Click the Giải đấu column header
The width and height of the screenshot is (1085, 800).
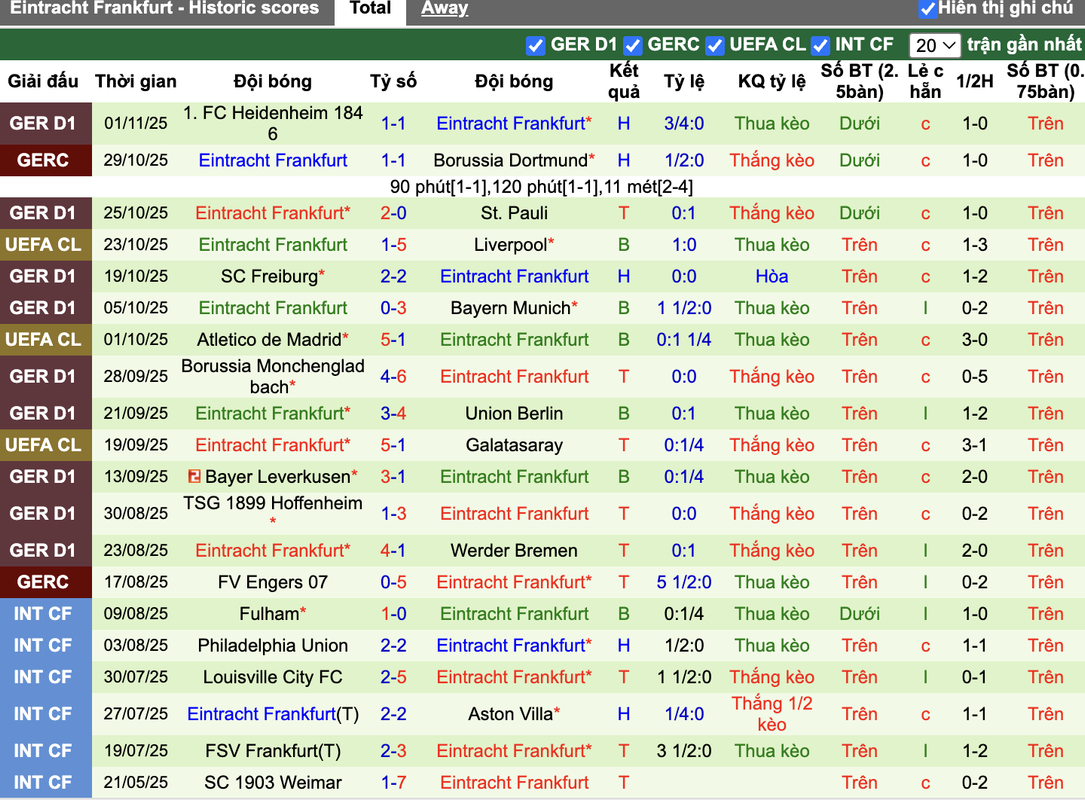[43, 82]
